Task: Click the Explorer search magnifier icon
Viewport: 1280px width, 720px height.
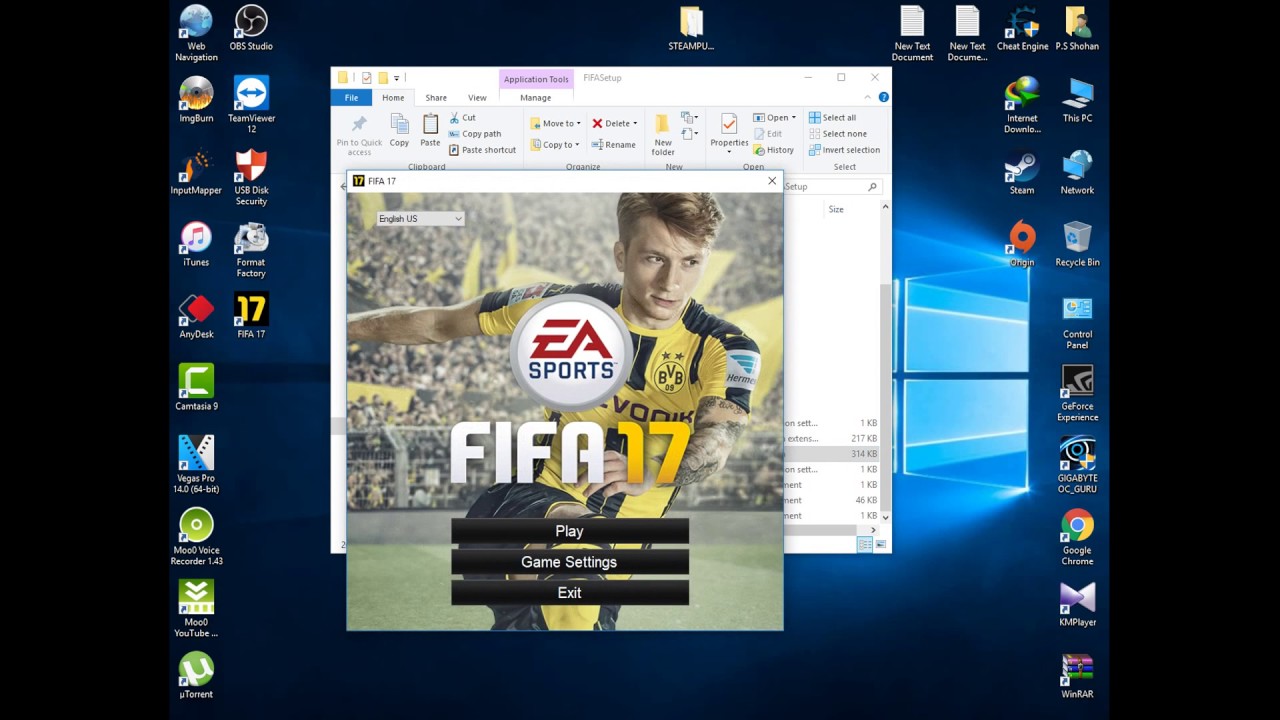Action: tap(872, 187)
